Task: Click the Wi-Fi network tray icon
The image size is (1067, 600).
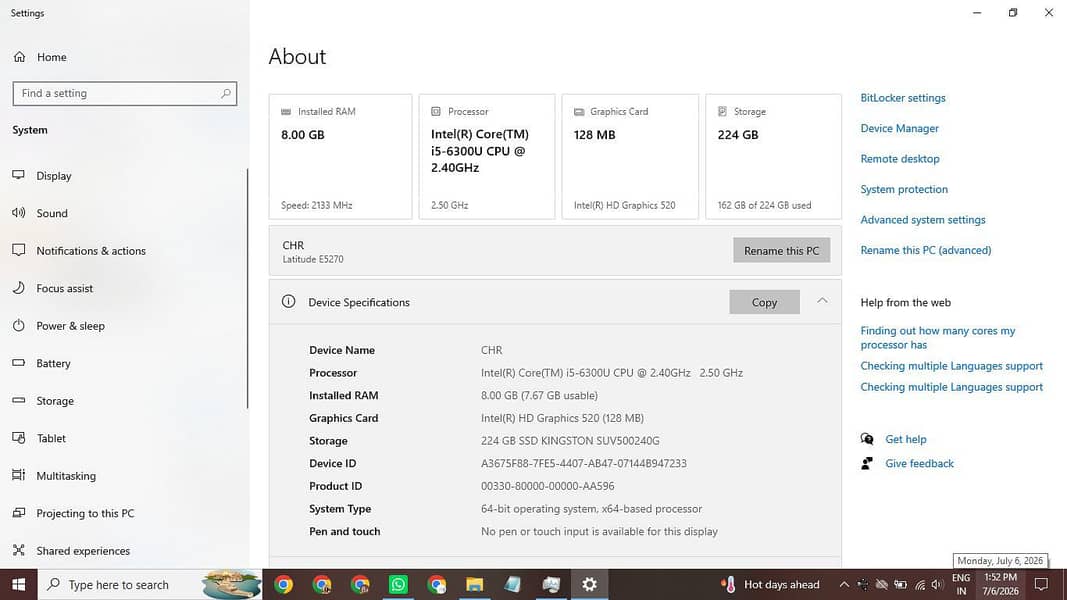Action: pos(919,584)
